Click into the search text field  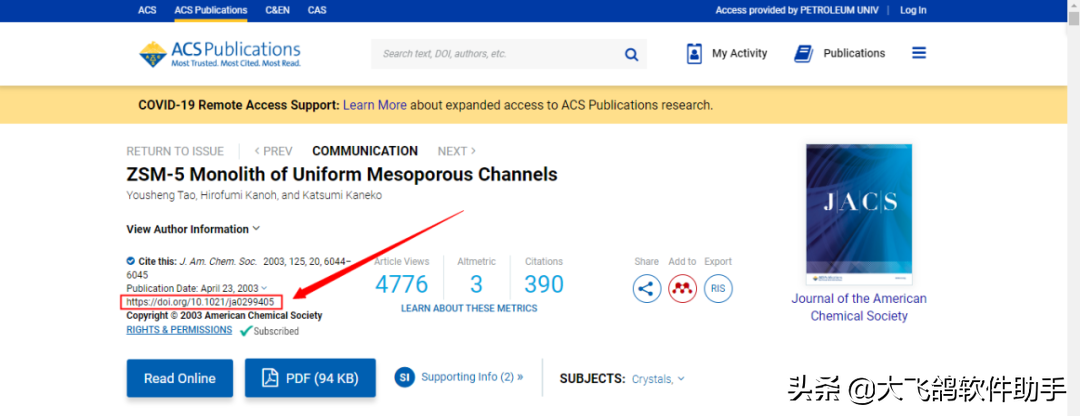click(496, 54)
